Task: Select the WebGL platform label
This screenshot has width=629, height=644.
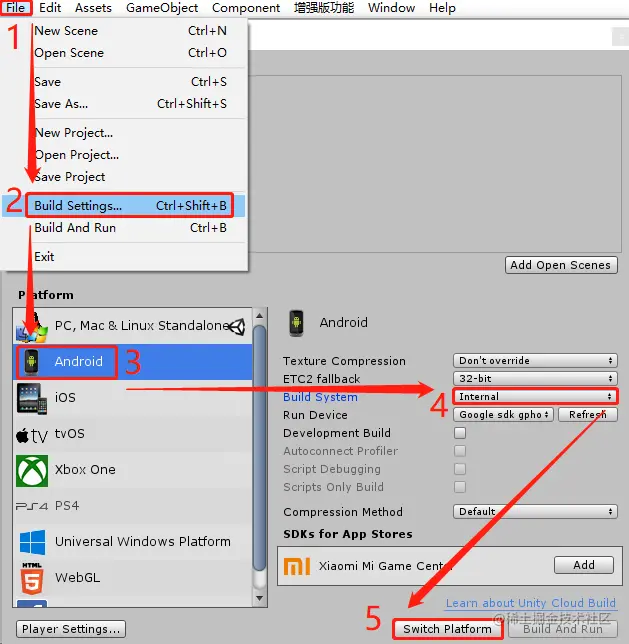Action: click(x=77, y=578)
